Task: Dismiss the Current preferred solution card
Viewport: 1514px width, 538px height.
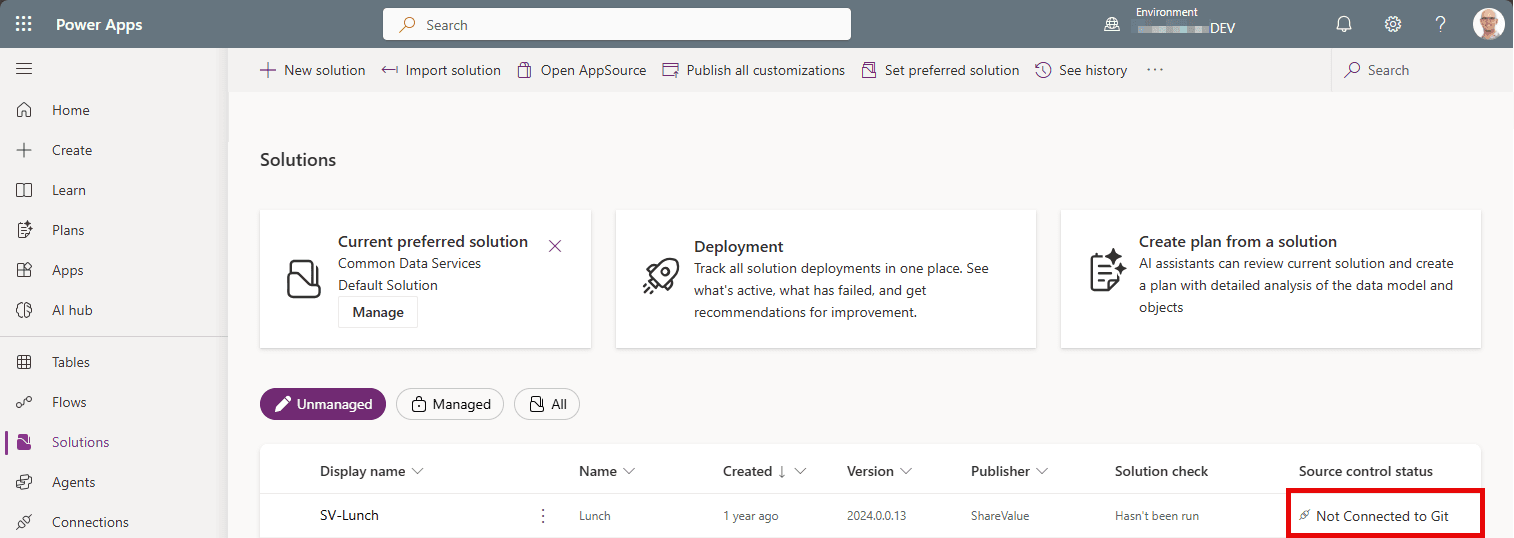Action: [x=555, y=246]
